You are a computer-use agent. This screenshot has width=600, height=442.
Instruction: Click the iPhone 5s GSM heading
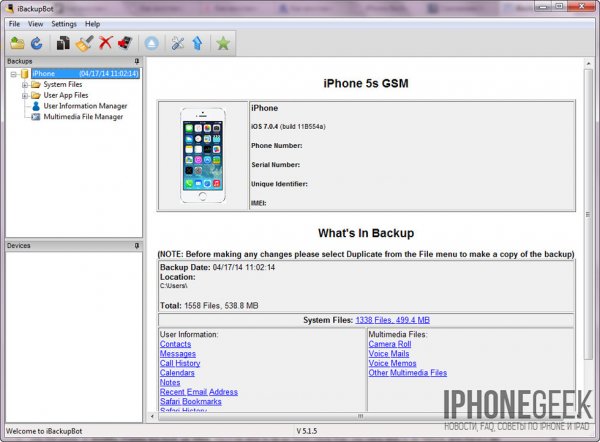pyautogui.click(x=366, y=83)
